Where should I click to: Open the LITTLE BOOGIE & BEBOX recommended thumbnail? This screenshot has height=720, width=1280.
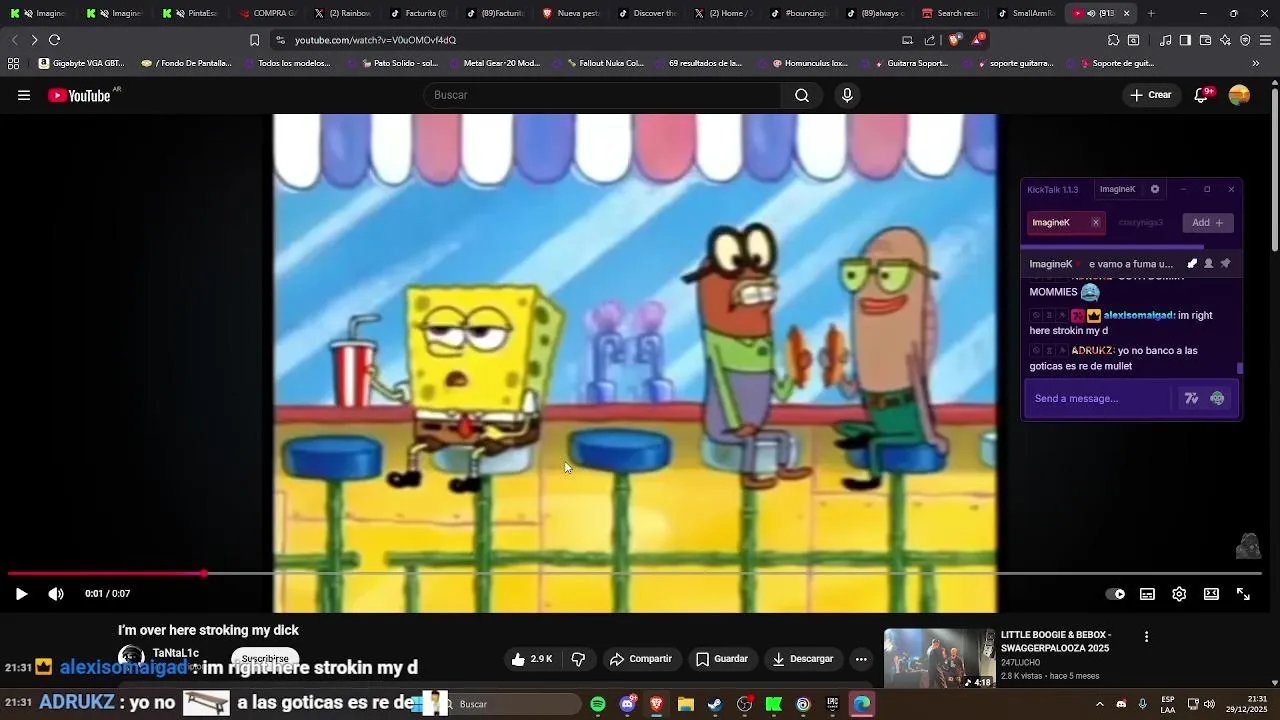pos(939,658)
